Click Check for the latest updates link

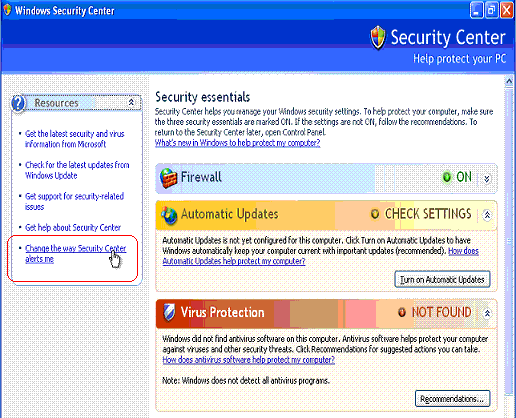pyautogui.click(x=77, y=170)
